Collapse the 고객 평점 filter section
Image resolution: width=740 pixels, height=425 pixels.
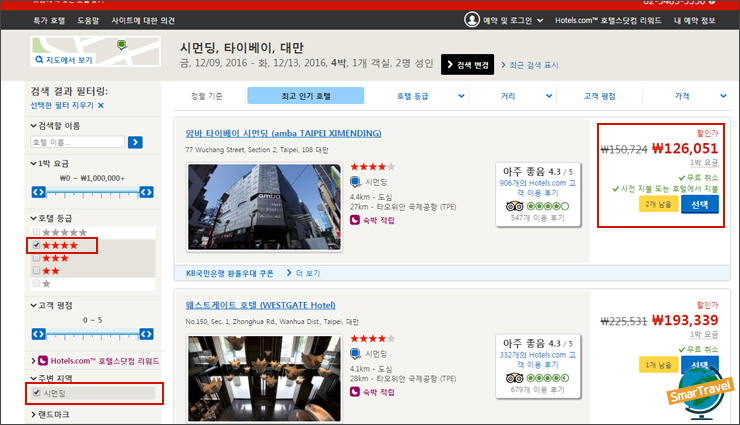[x=51, y=306]
